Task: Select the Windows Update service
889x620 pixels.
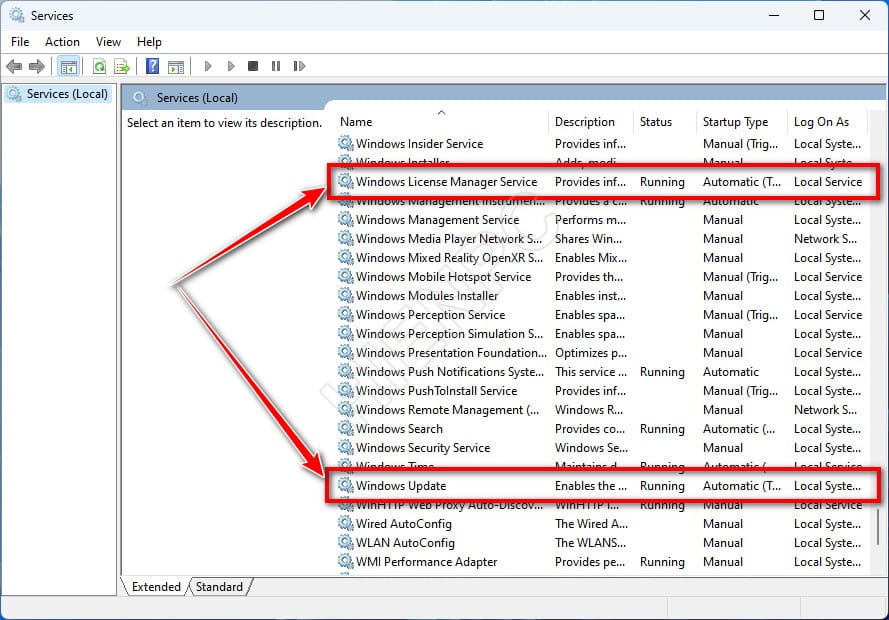Action: tap(601, 486)
